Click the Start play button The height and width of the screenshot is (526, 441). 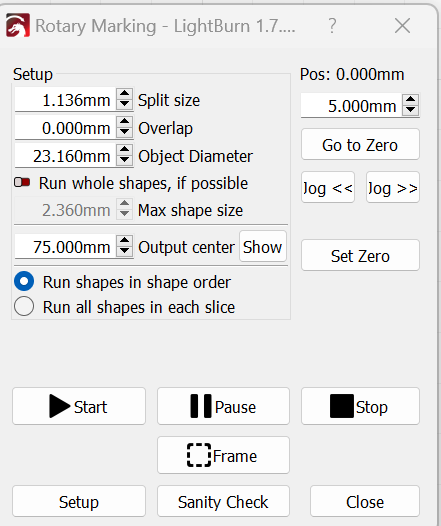tap(79, 406)
